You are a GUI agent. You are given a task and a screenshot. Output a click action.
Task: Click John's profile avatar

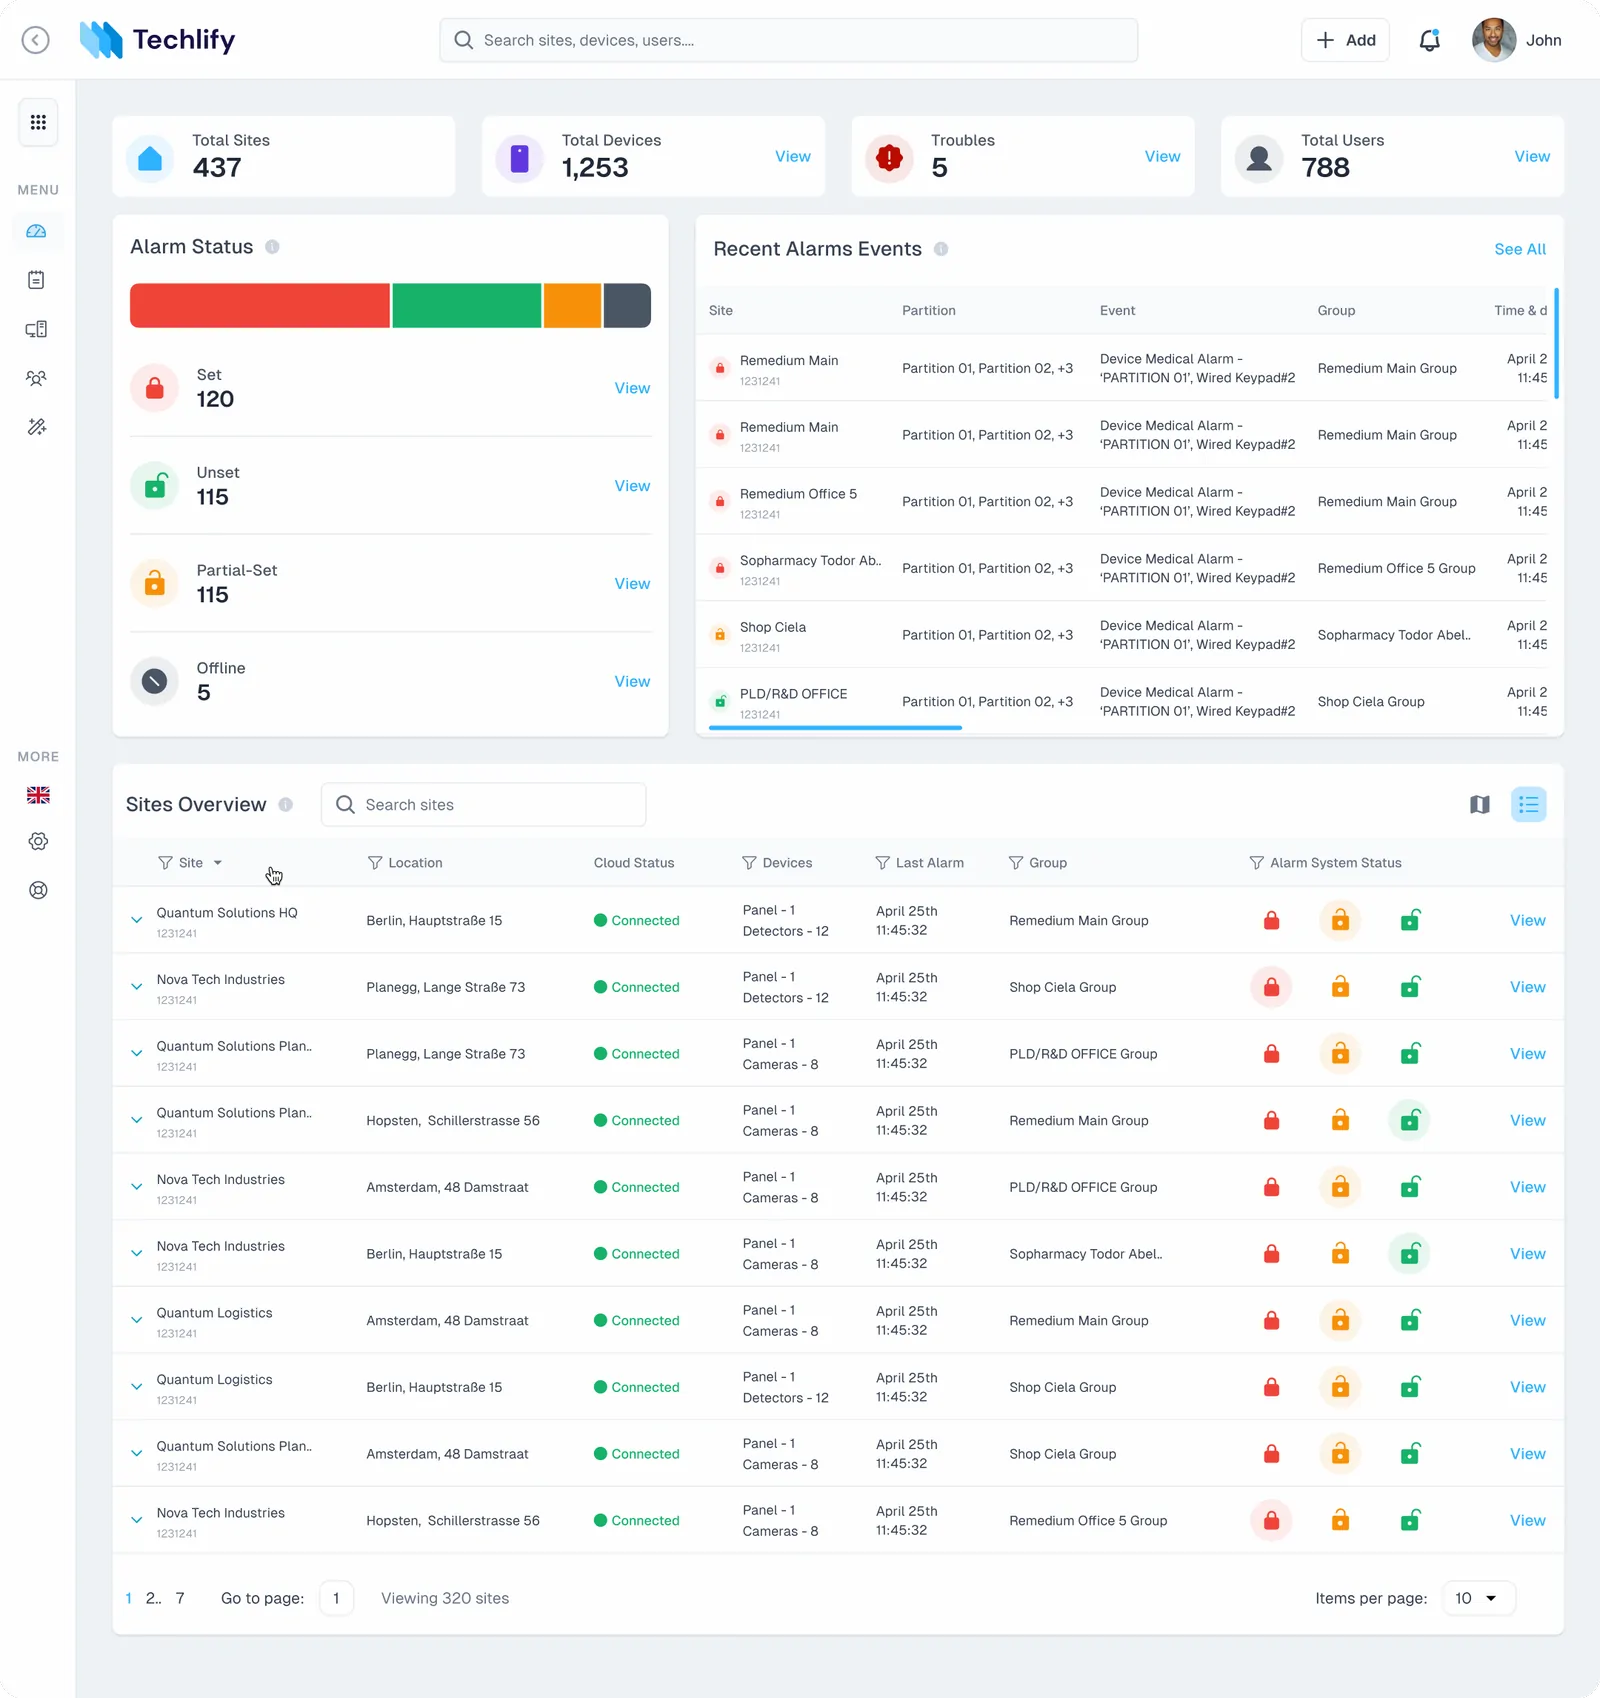1494,40
